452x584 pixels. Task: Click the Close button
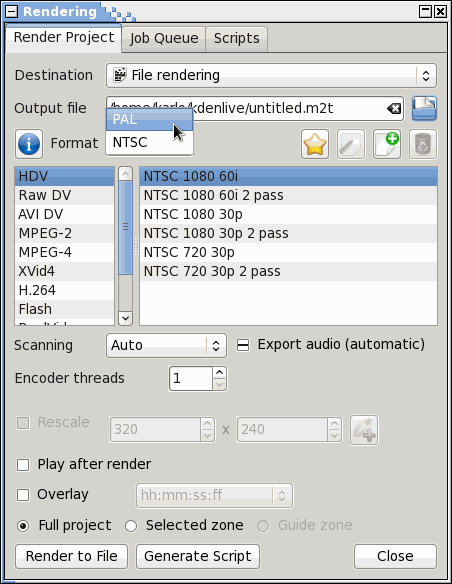click(395, 556)
